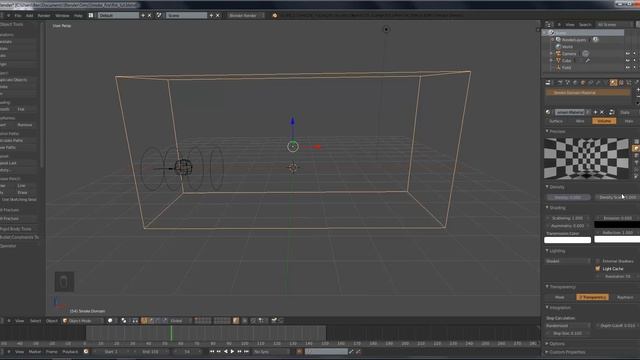This screenshot has height=360, width=640.
Task: Open the Render properties tab icon
Action: tap(560, 82)
